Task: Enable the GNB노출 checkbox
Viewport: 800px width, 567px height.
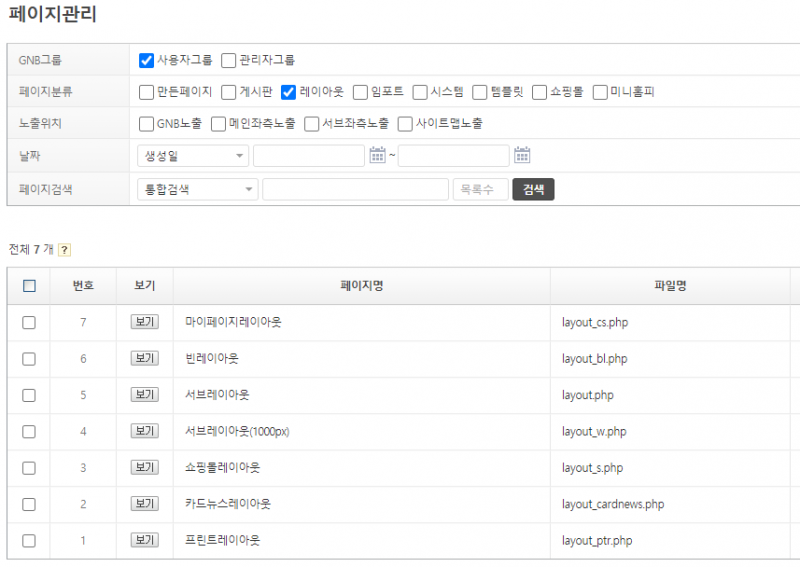Action: point(146,124)
